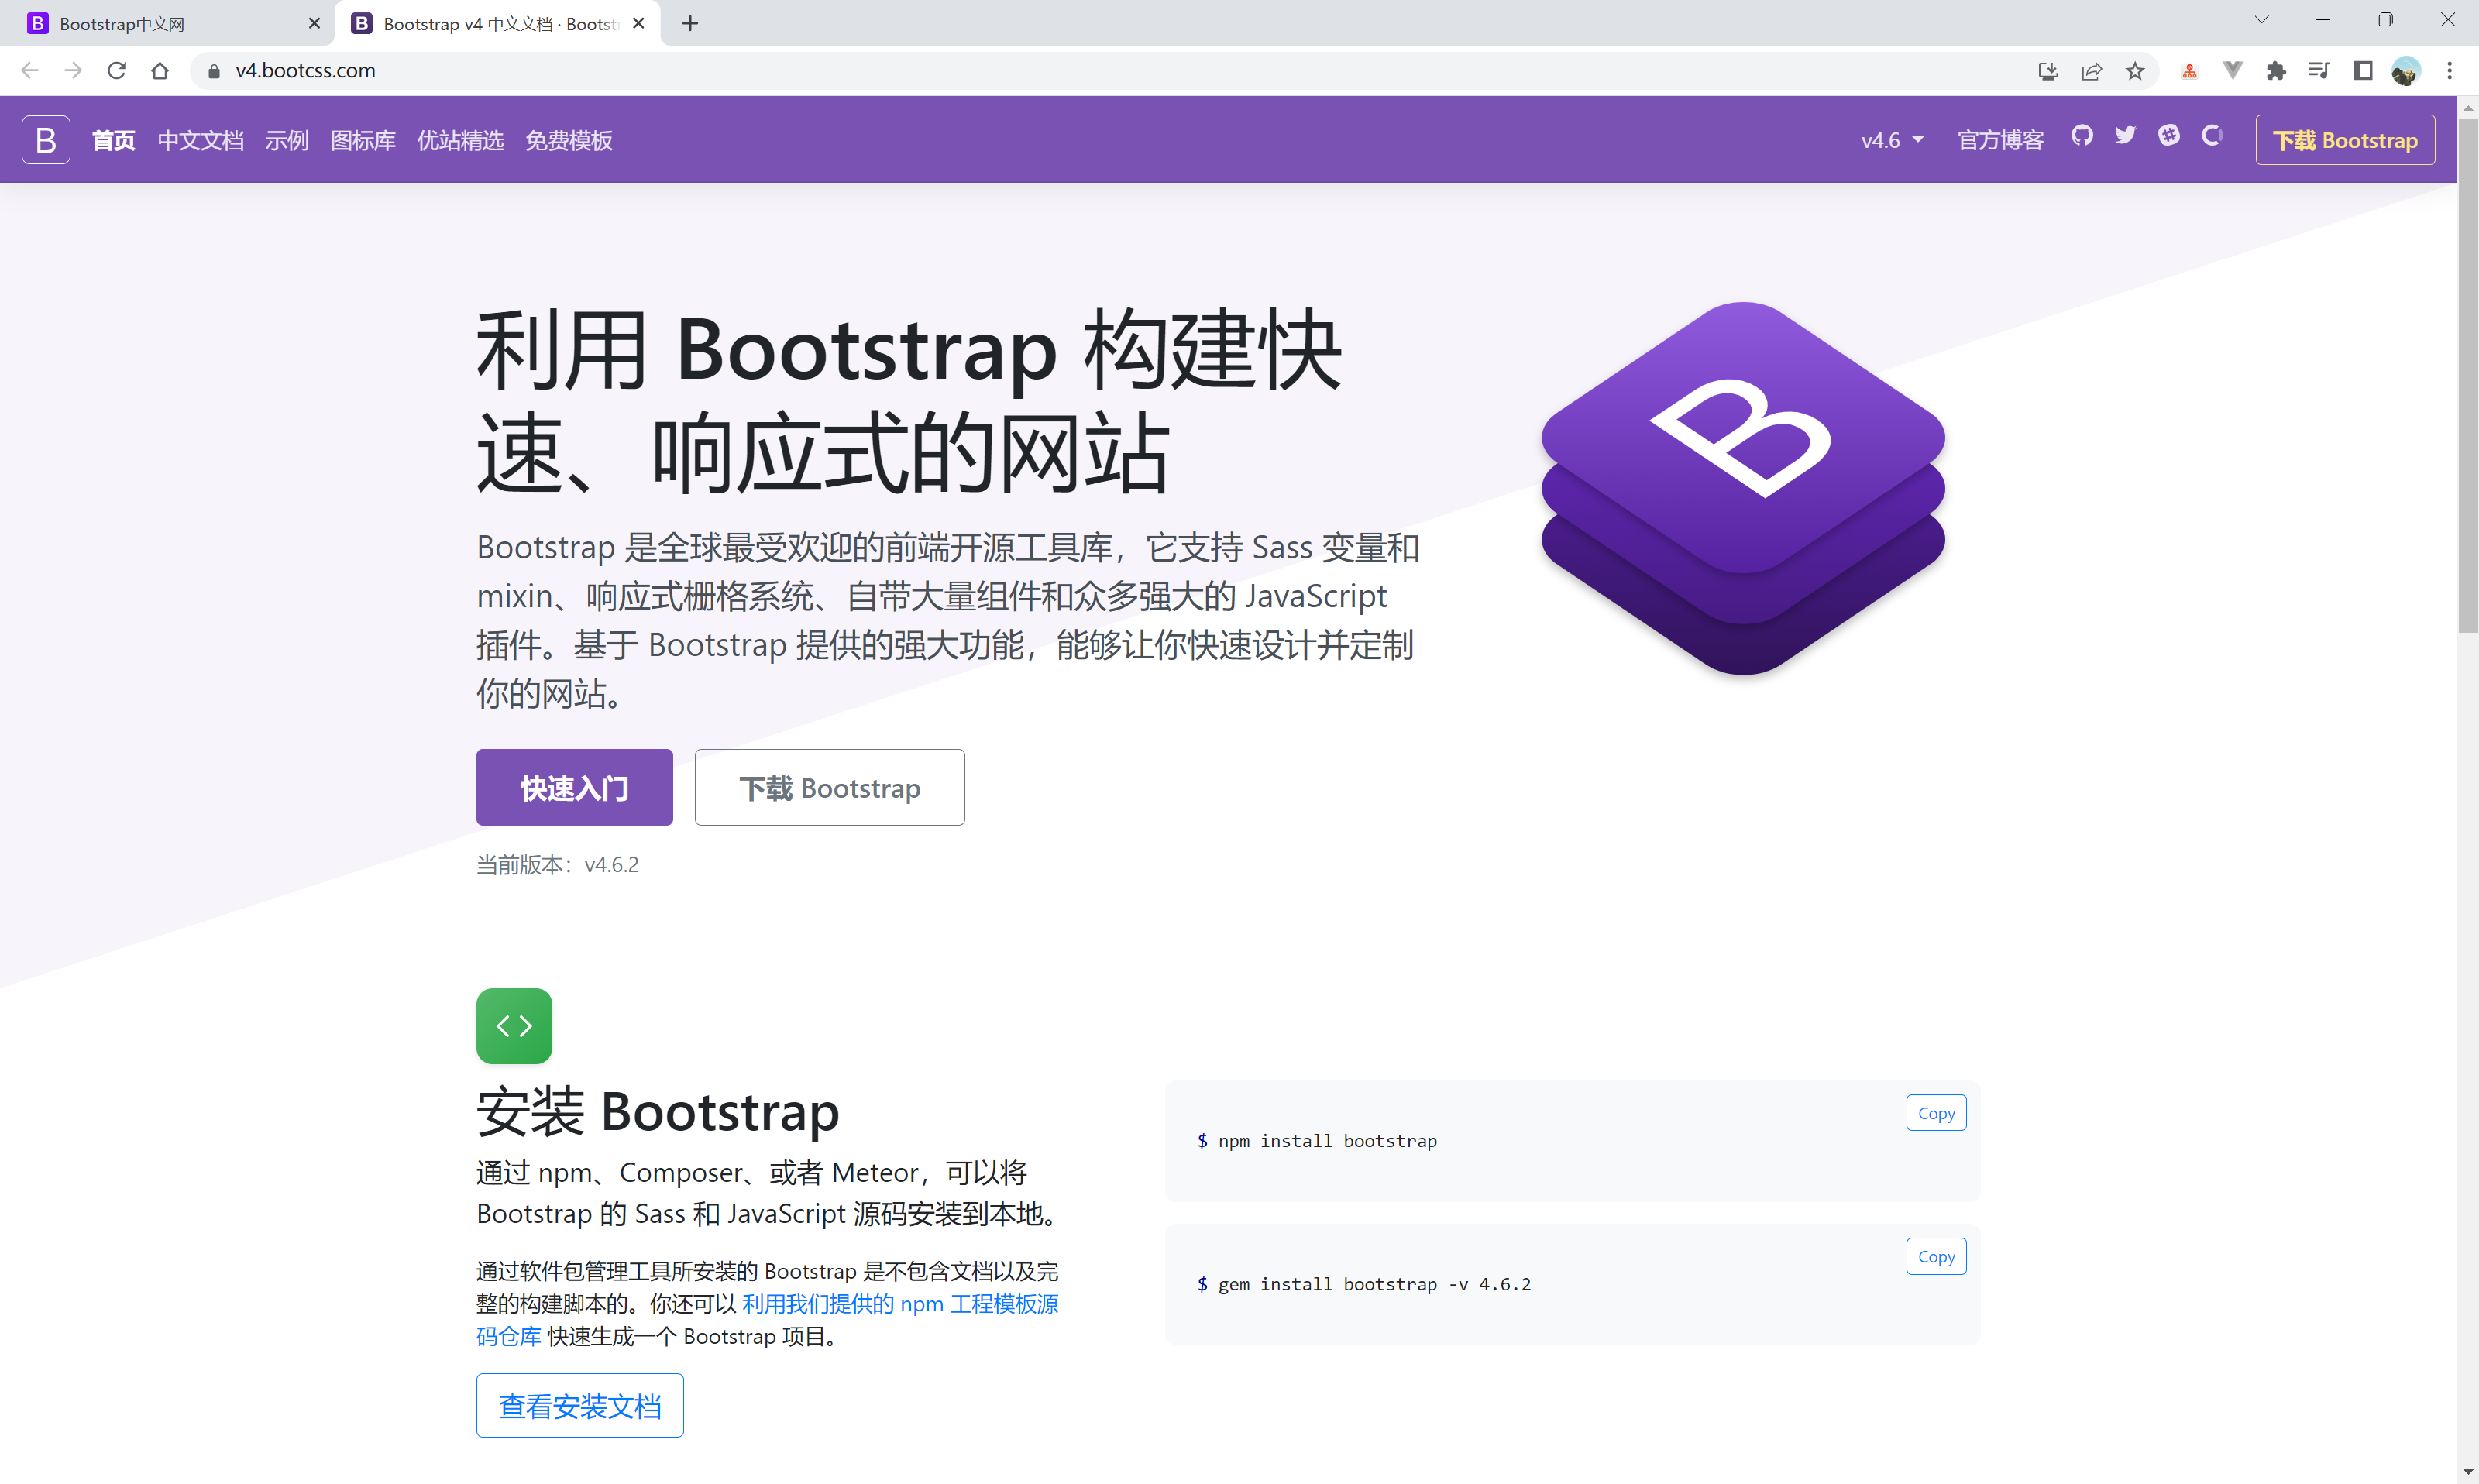
Task: Open the npm 工程模板源码仓库 link
Action: tap(900, 1303)
